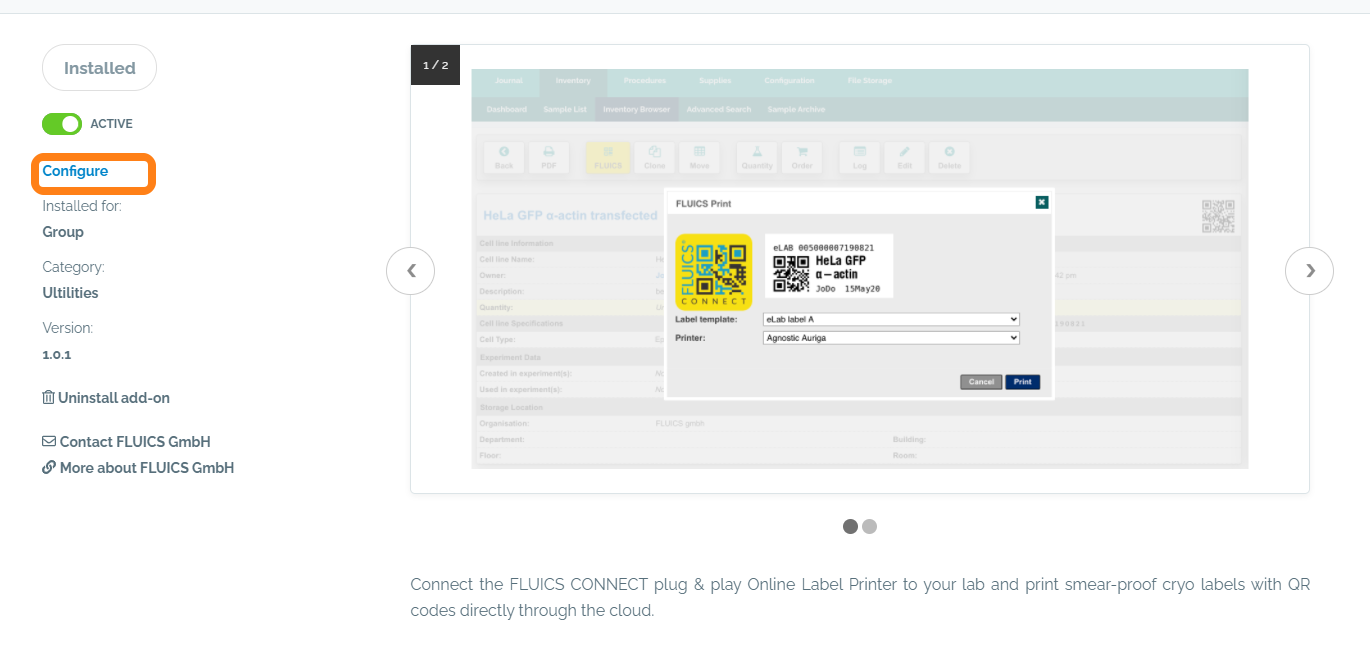
Task: Click the trash icon for Uninstall add-on
Action: point(48,398)
